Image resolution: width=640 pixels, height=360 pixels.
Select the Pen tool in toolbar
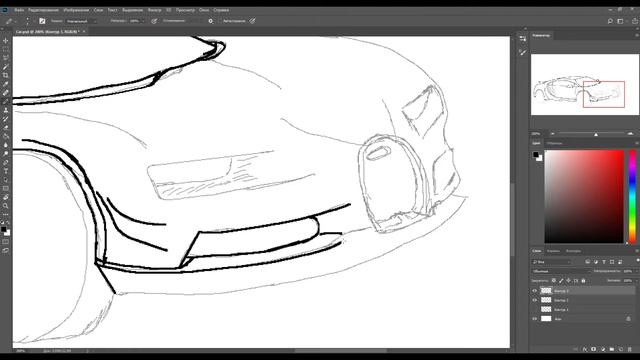pos(5,162)
